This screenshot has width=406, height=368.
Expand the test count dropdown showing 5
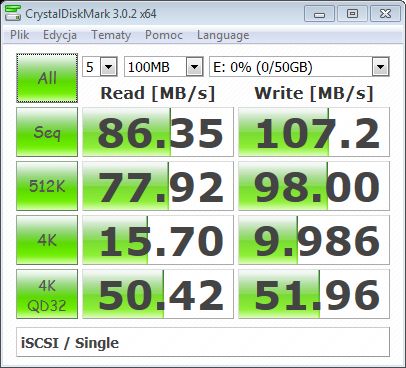tap(108, 67)
